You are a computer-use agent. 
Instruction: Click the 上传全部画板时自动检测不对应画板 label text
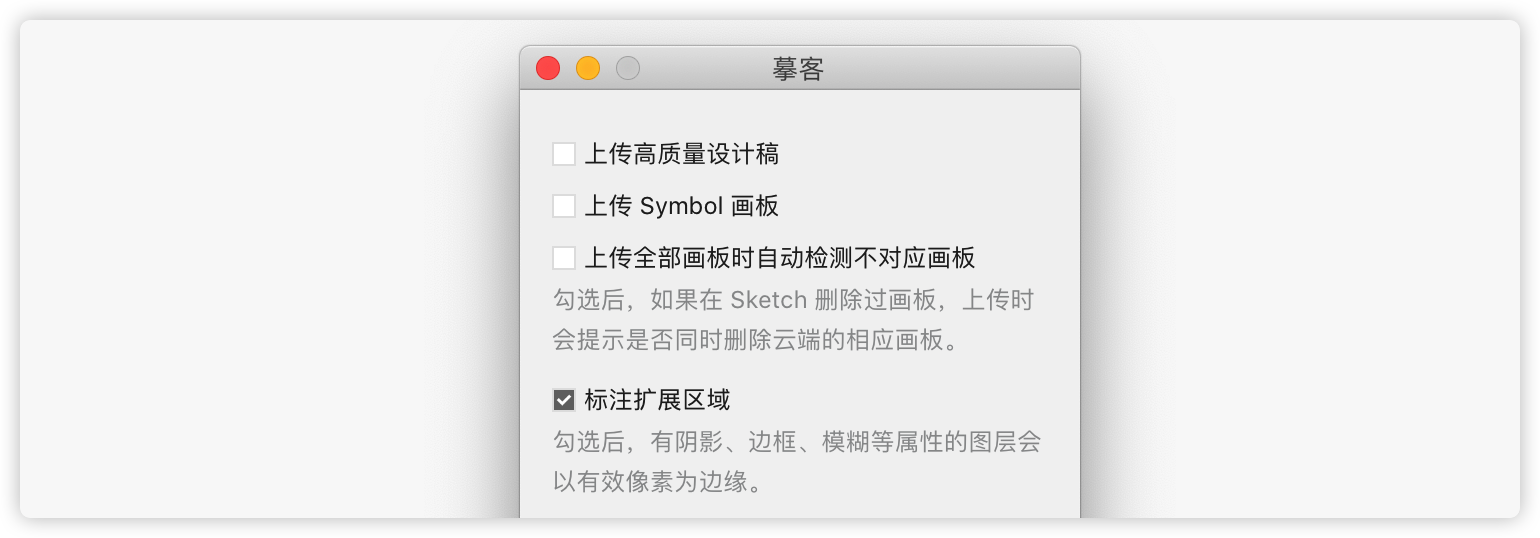click(x=779, y=258)
